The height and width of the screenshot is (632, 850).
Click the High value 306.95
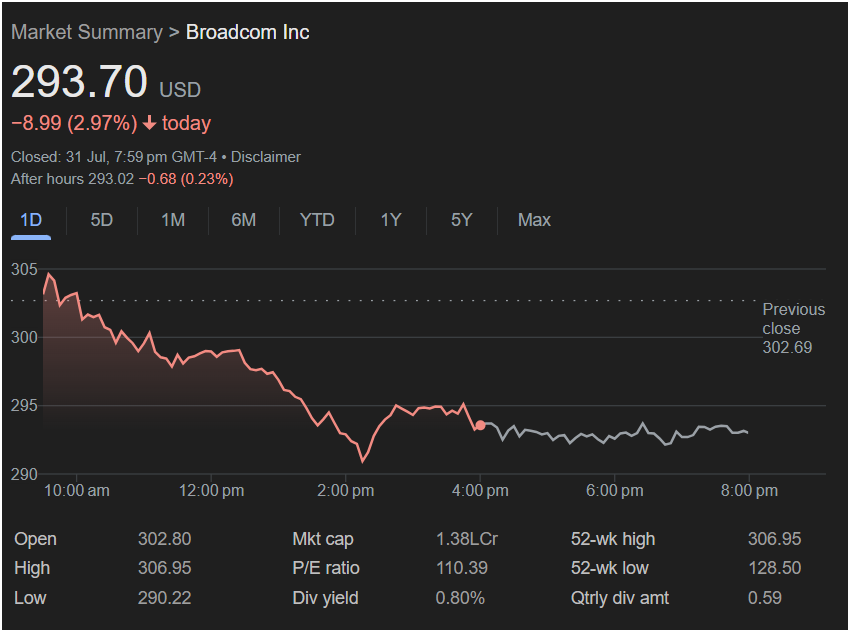[164, 568]
